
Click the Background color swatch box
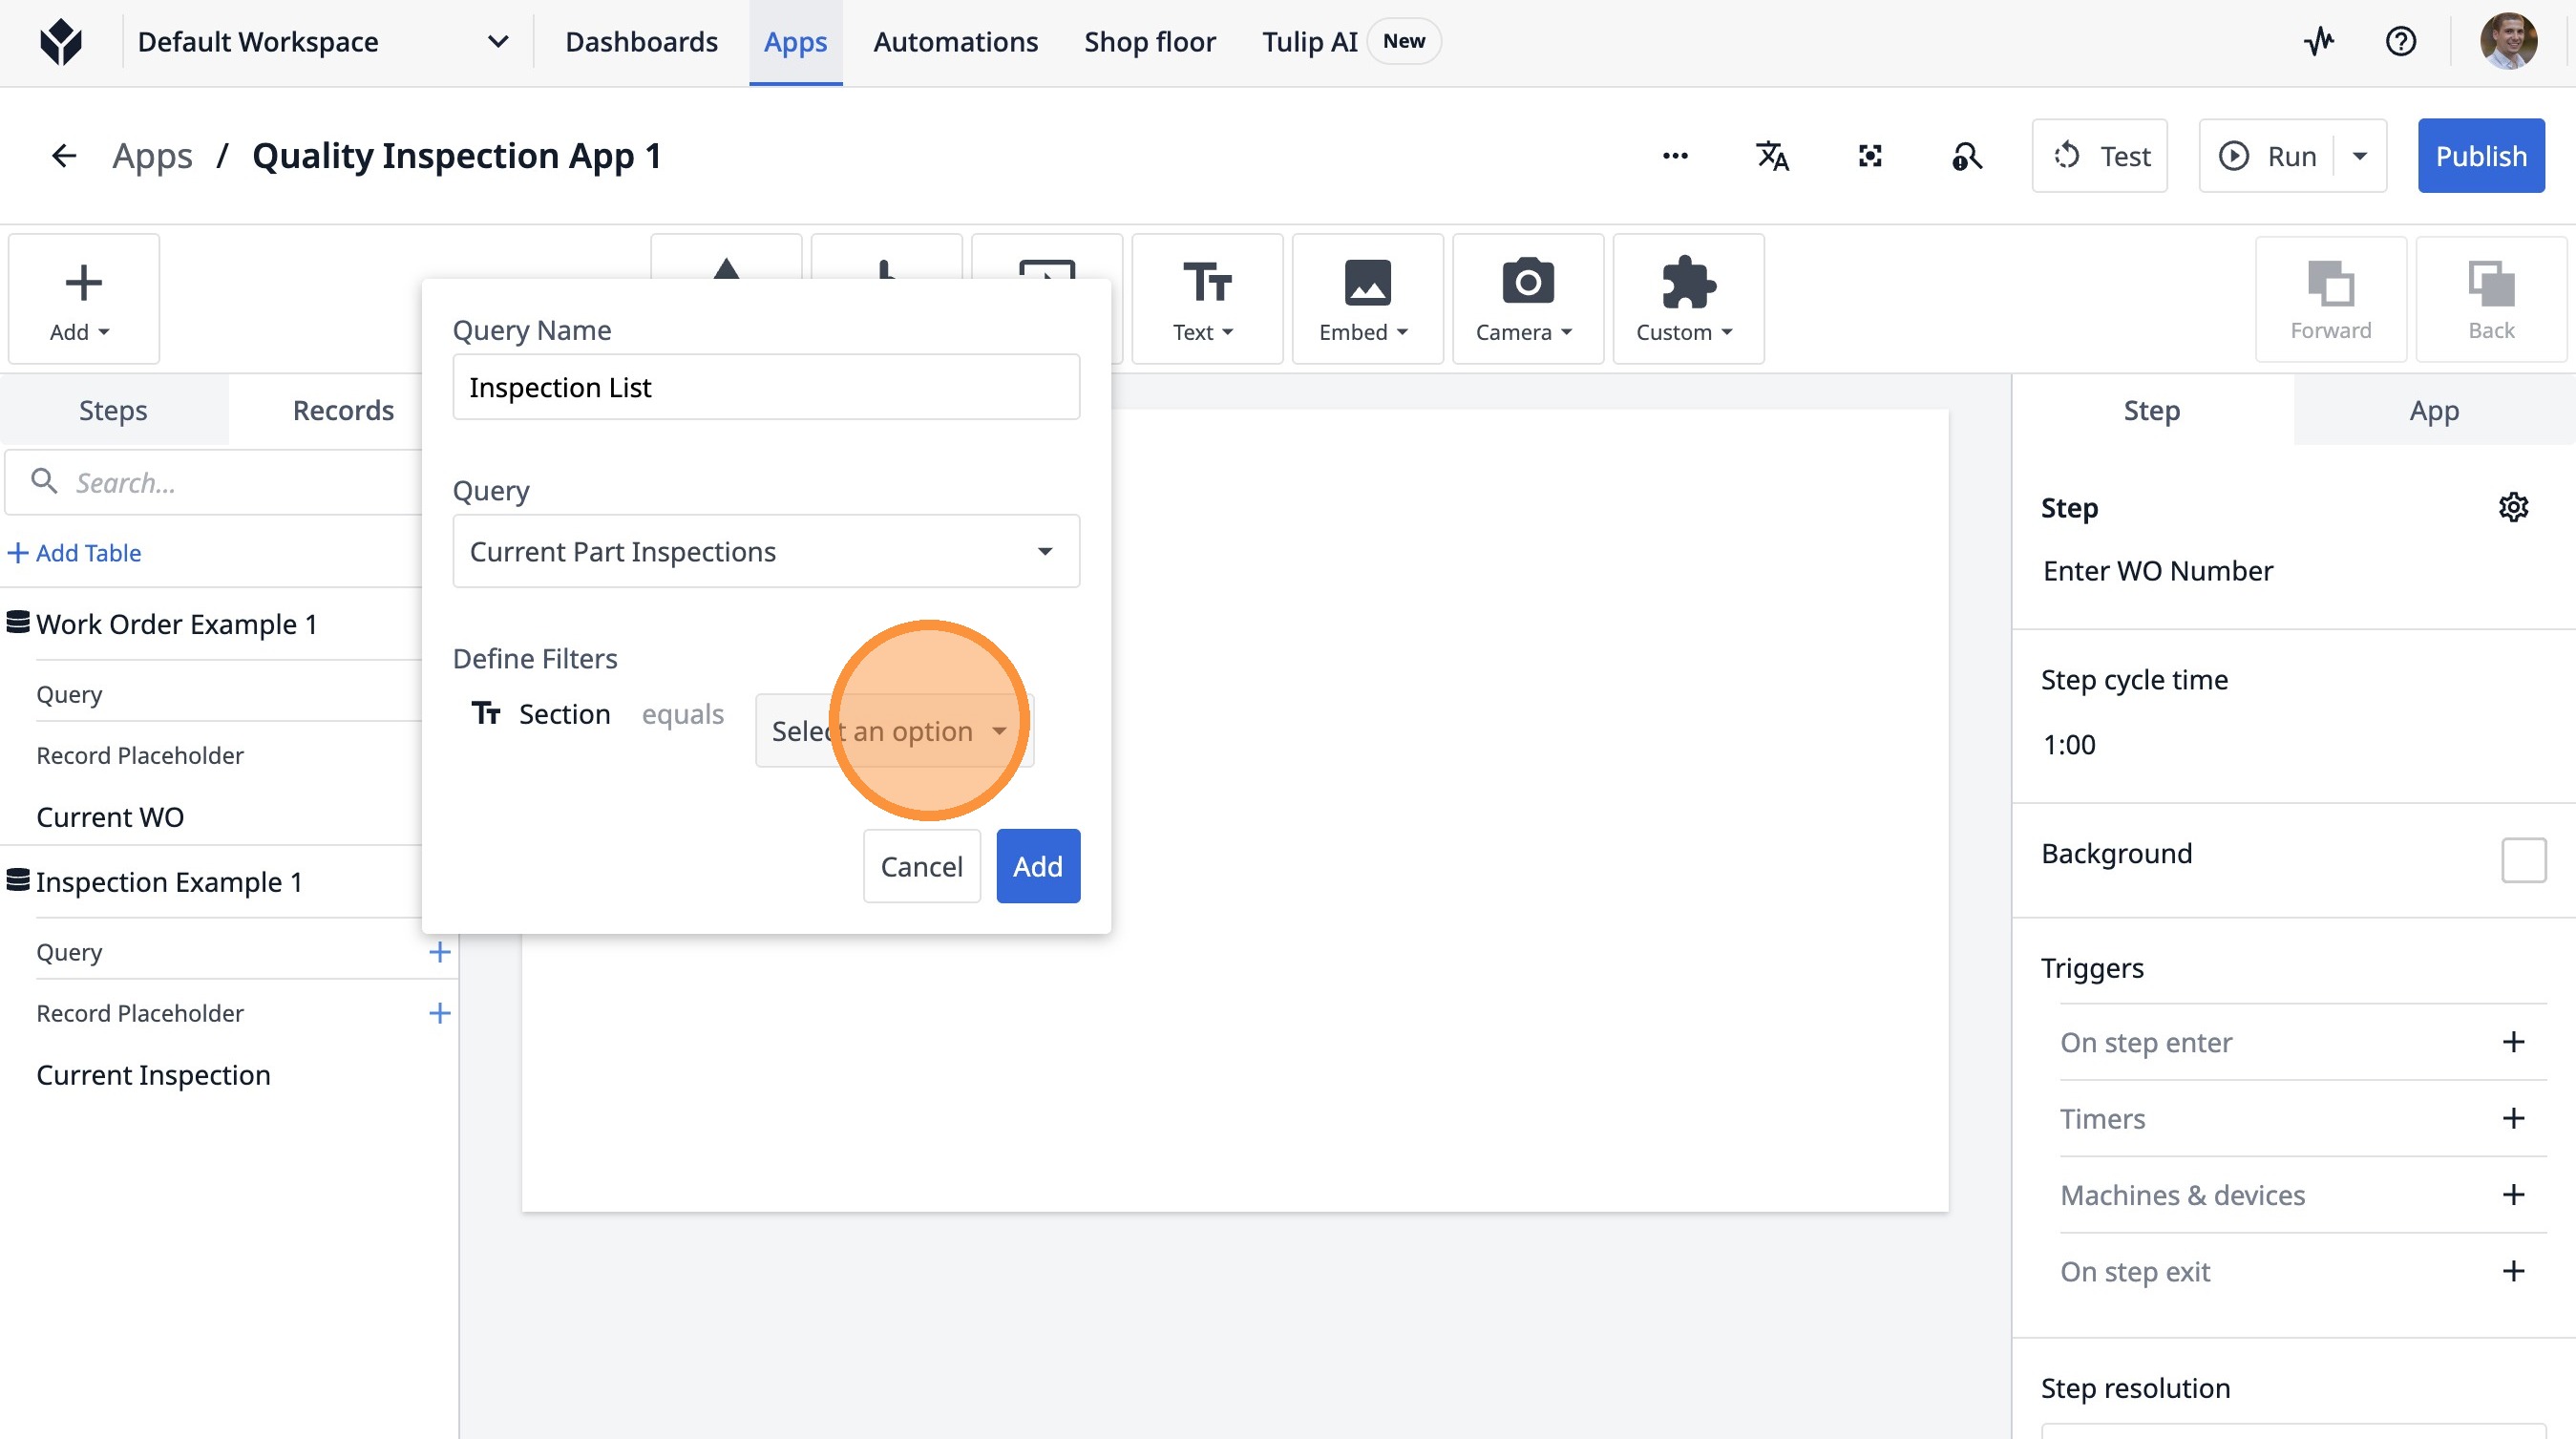(x=2523, y=859)
